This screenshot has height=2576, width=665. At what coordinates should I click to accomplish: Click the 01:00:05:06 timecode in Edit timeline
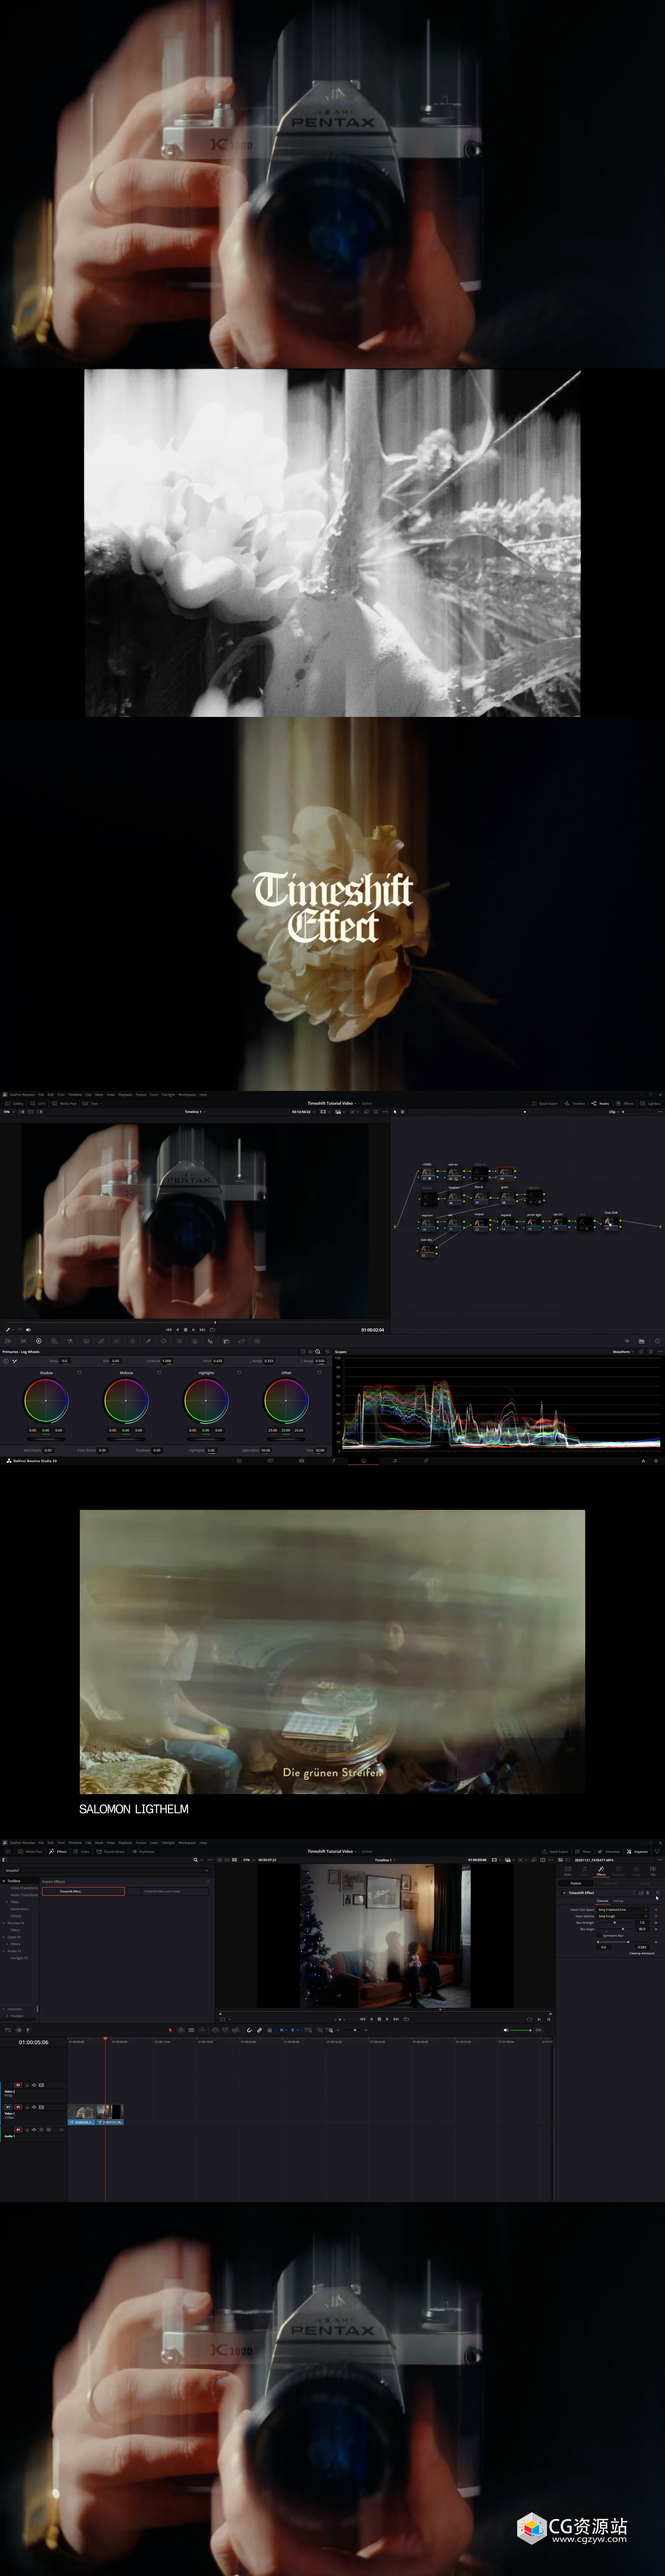coord(34,2043)
